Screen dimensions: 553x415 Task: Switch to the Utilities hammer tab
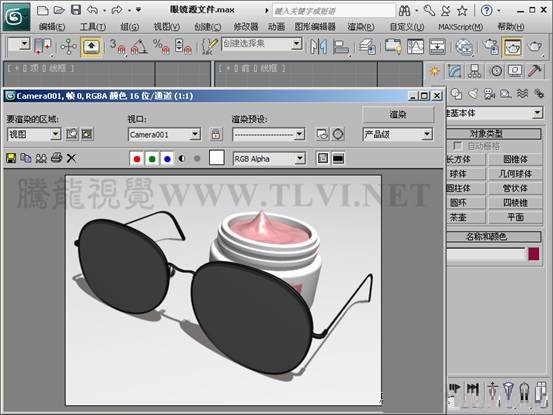tap(535, 71)
